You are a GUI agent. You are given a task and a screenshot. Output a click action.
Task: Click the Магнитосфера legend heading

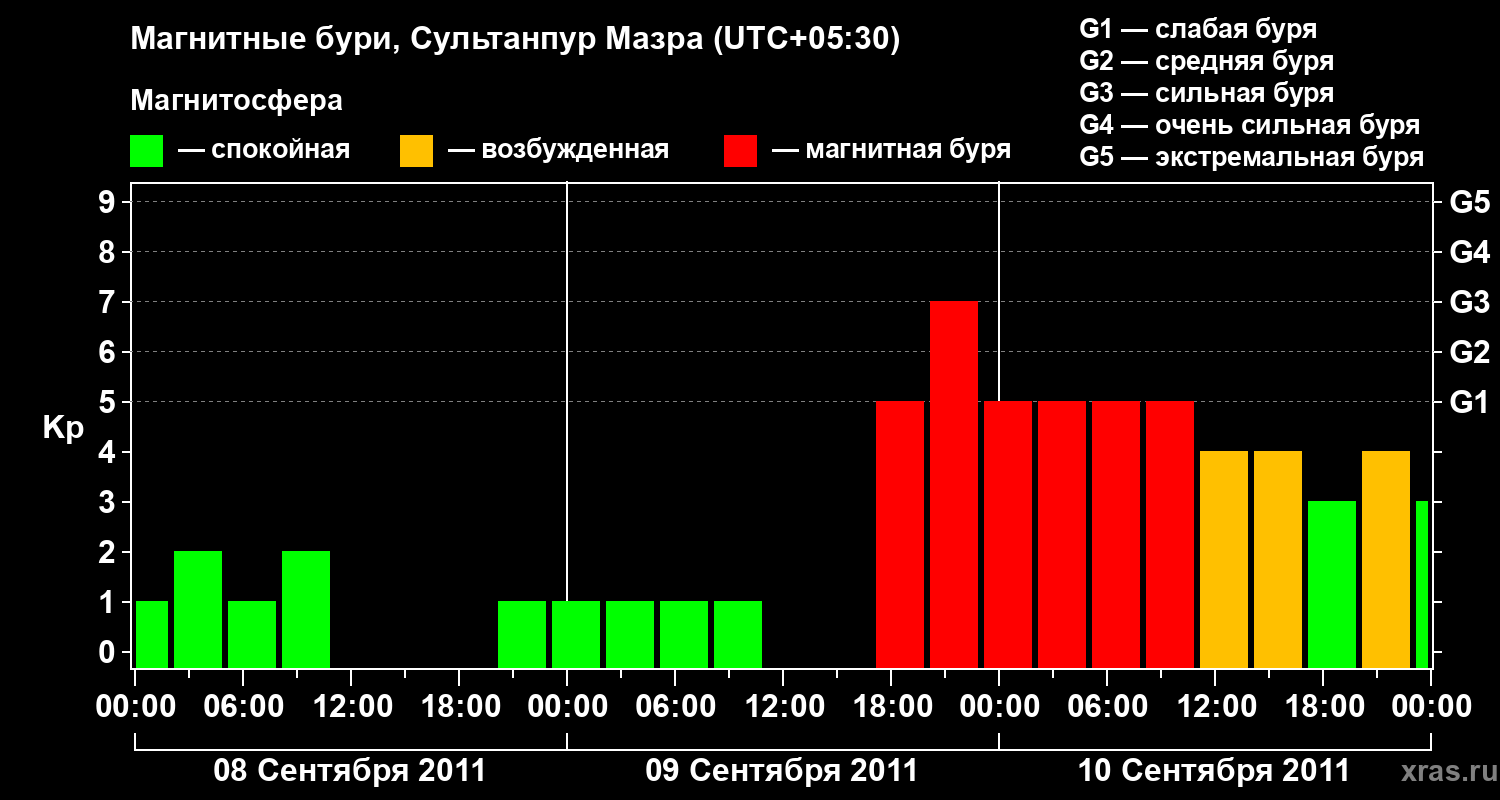tap(236, 101)
